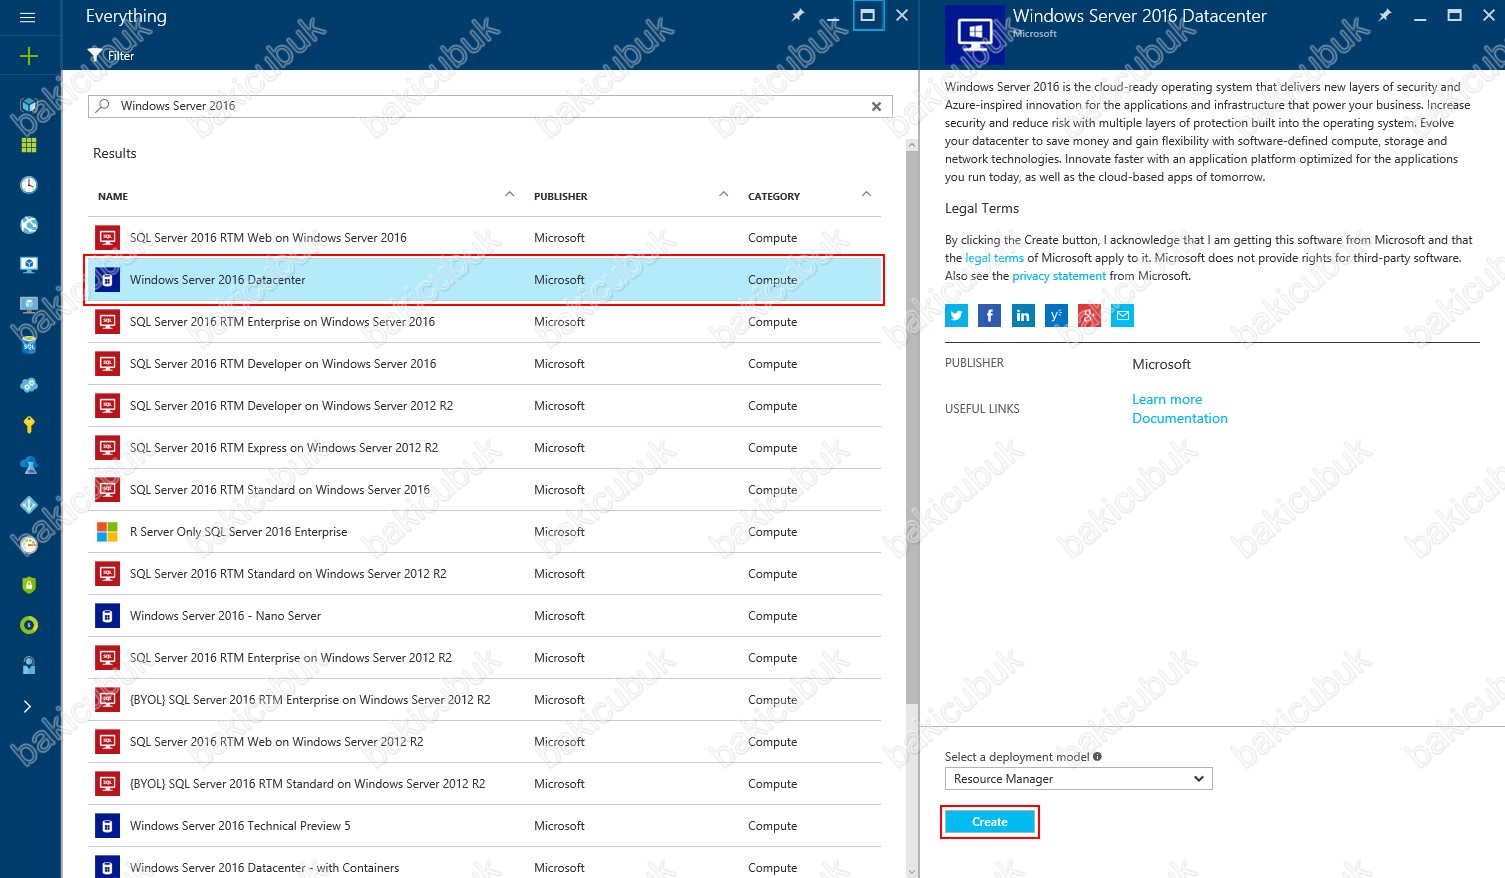This screenshot has height=878, width=1505.
Task: Click the Create button
Action: [x=989, y=822]
